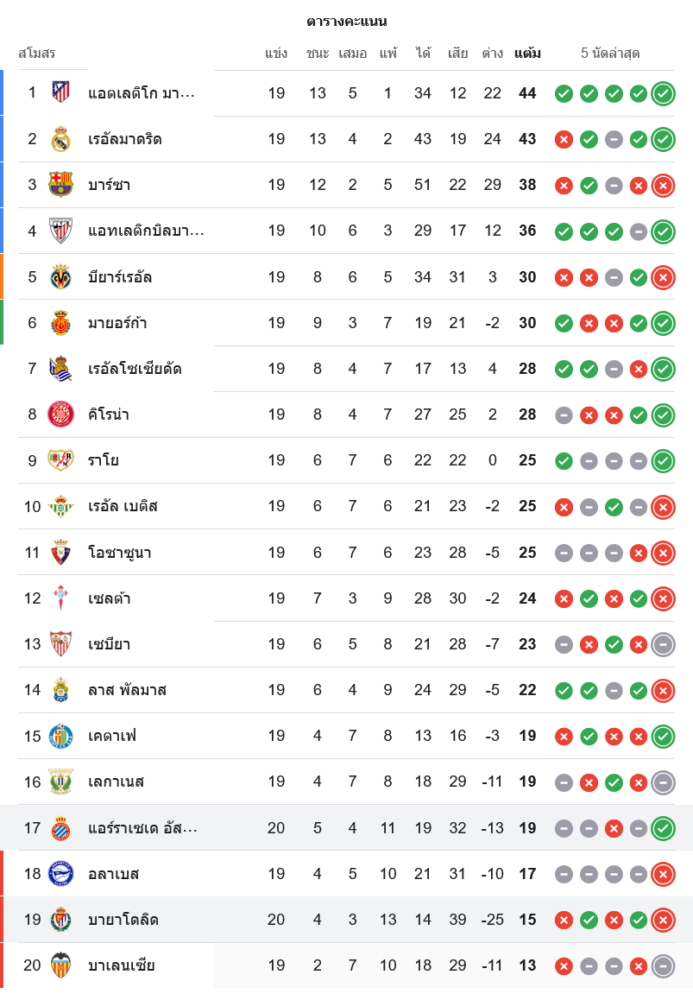Image resolution: width=693 pixels, height=1000 pixels.
Task: Click the Real Betis crest icon
Action: coord(61,506)
